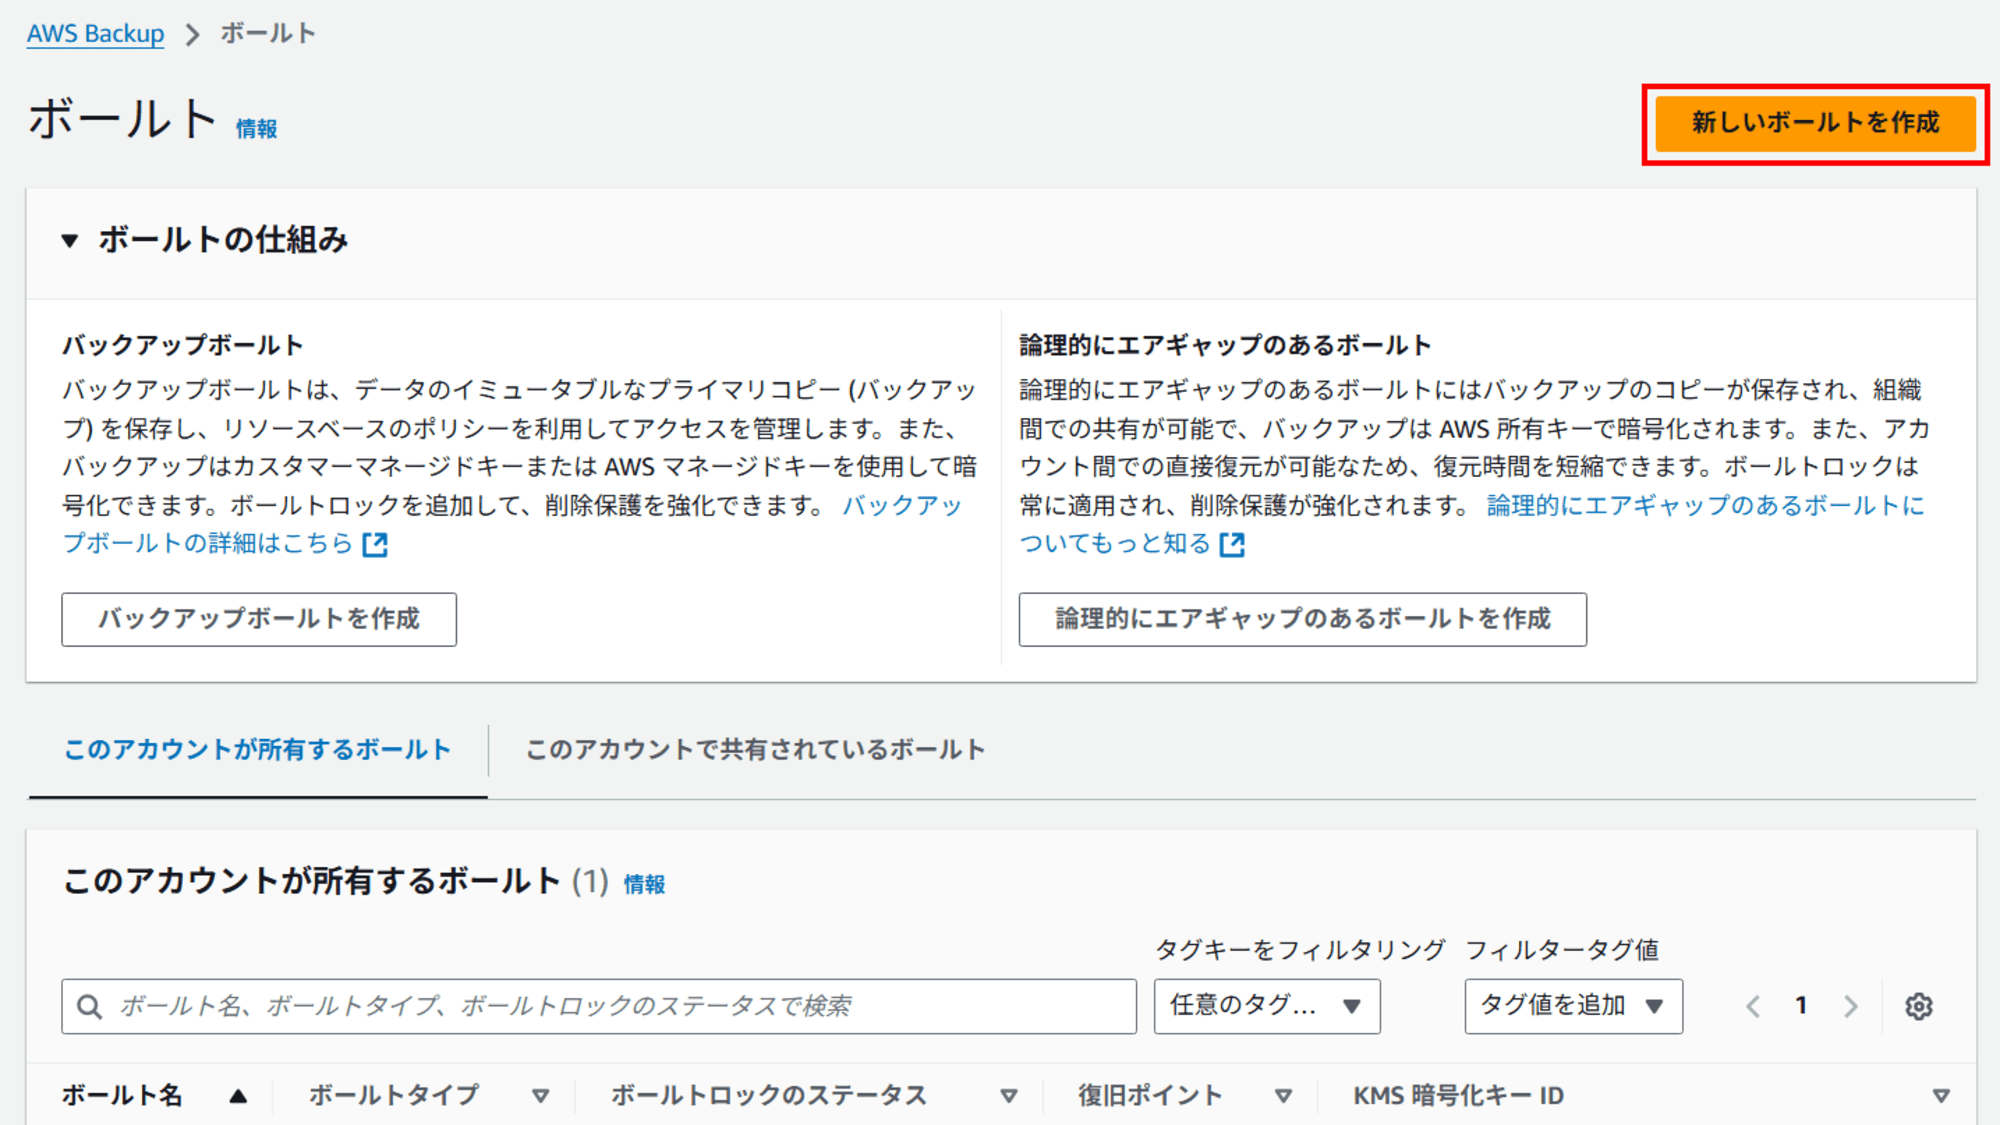Screen dimensions: 2000x1125
Task: Click 情報 link next to vault count (1)
Action: pos(644,884)
